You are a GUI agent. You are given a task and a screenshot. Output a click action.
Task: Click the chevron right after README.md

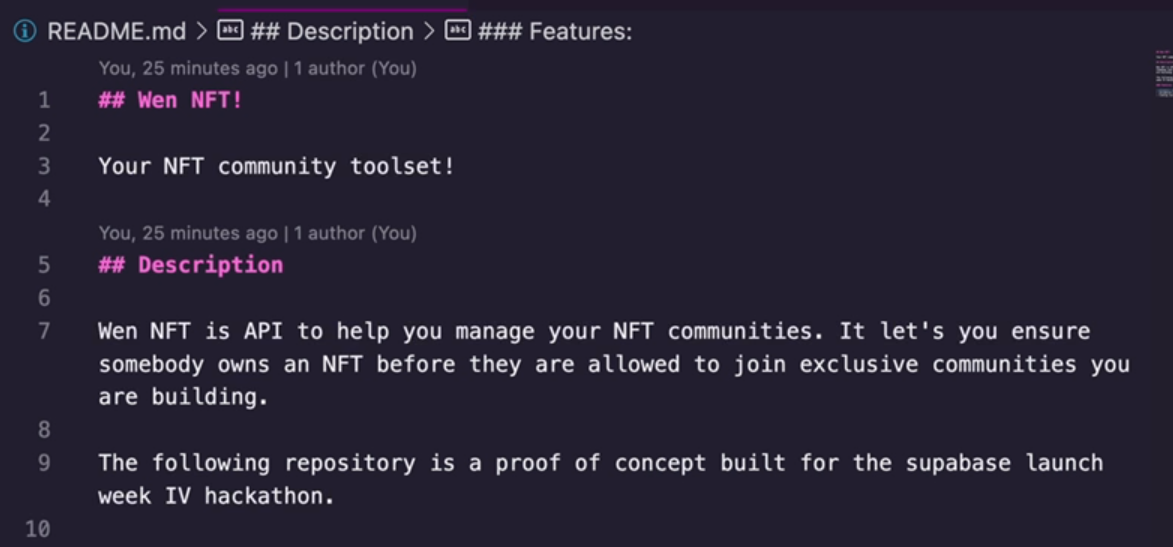(x=202, y=31)
